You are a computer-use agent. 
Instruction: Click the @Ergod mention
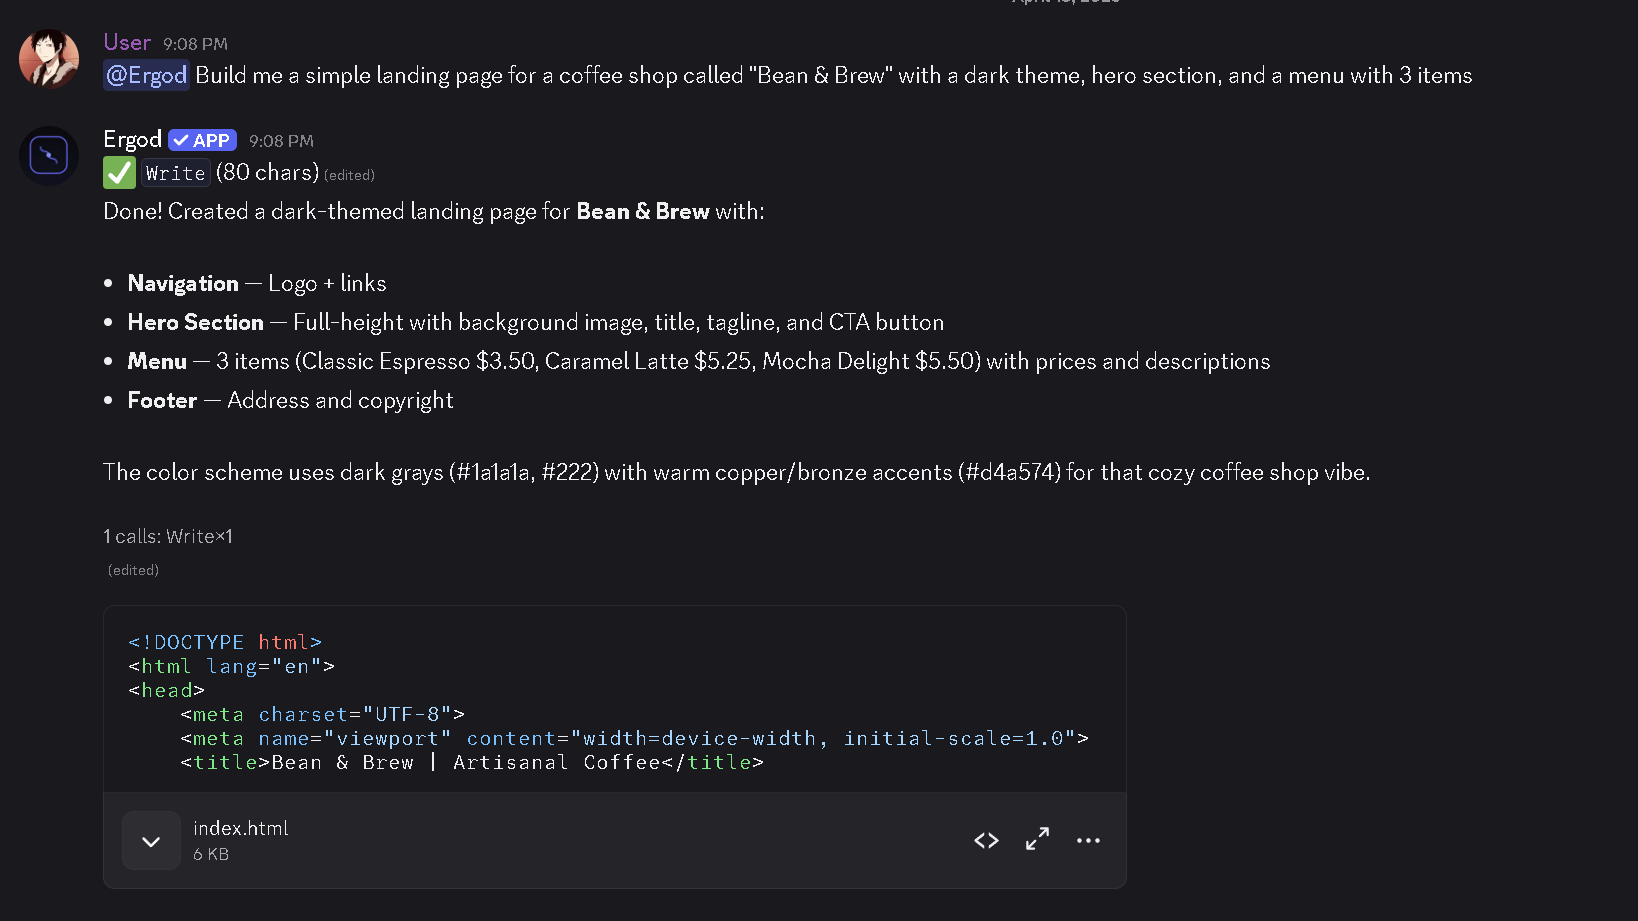pyautogui.click(x=146, y=75)
